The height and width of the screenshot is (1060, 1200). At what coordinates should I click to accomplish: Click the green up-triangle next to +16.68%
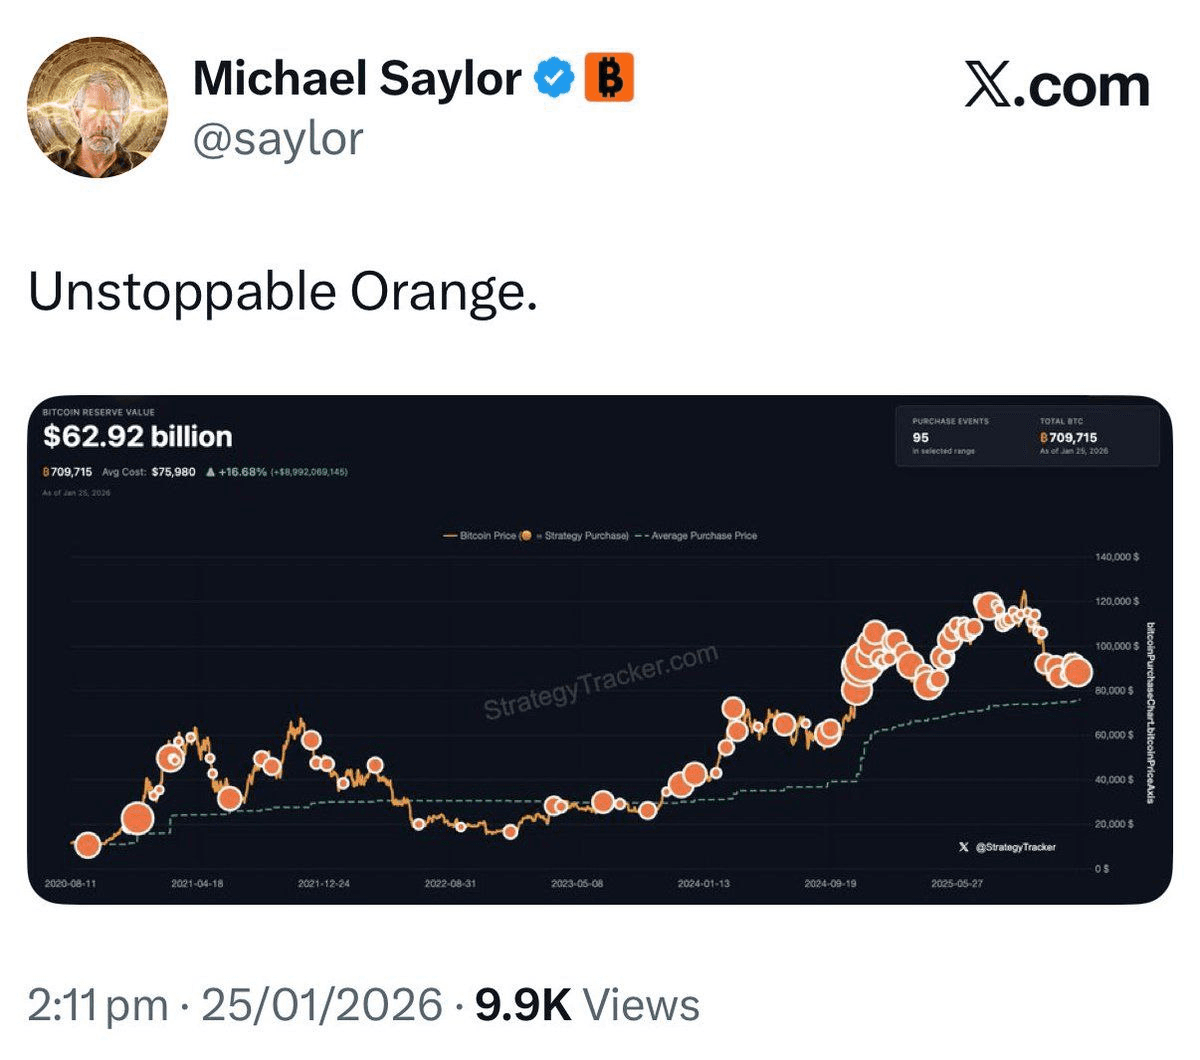209,472
